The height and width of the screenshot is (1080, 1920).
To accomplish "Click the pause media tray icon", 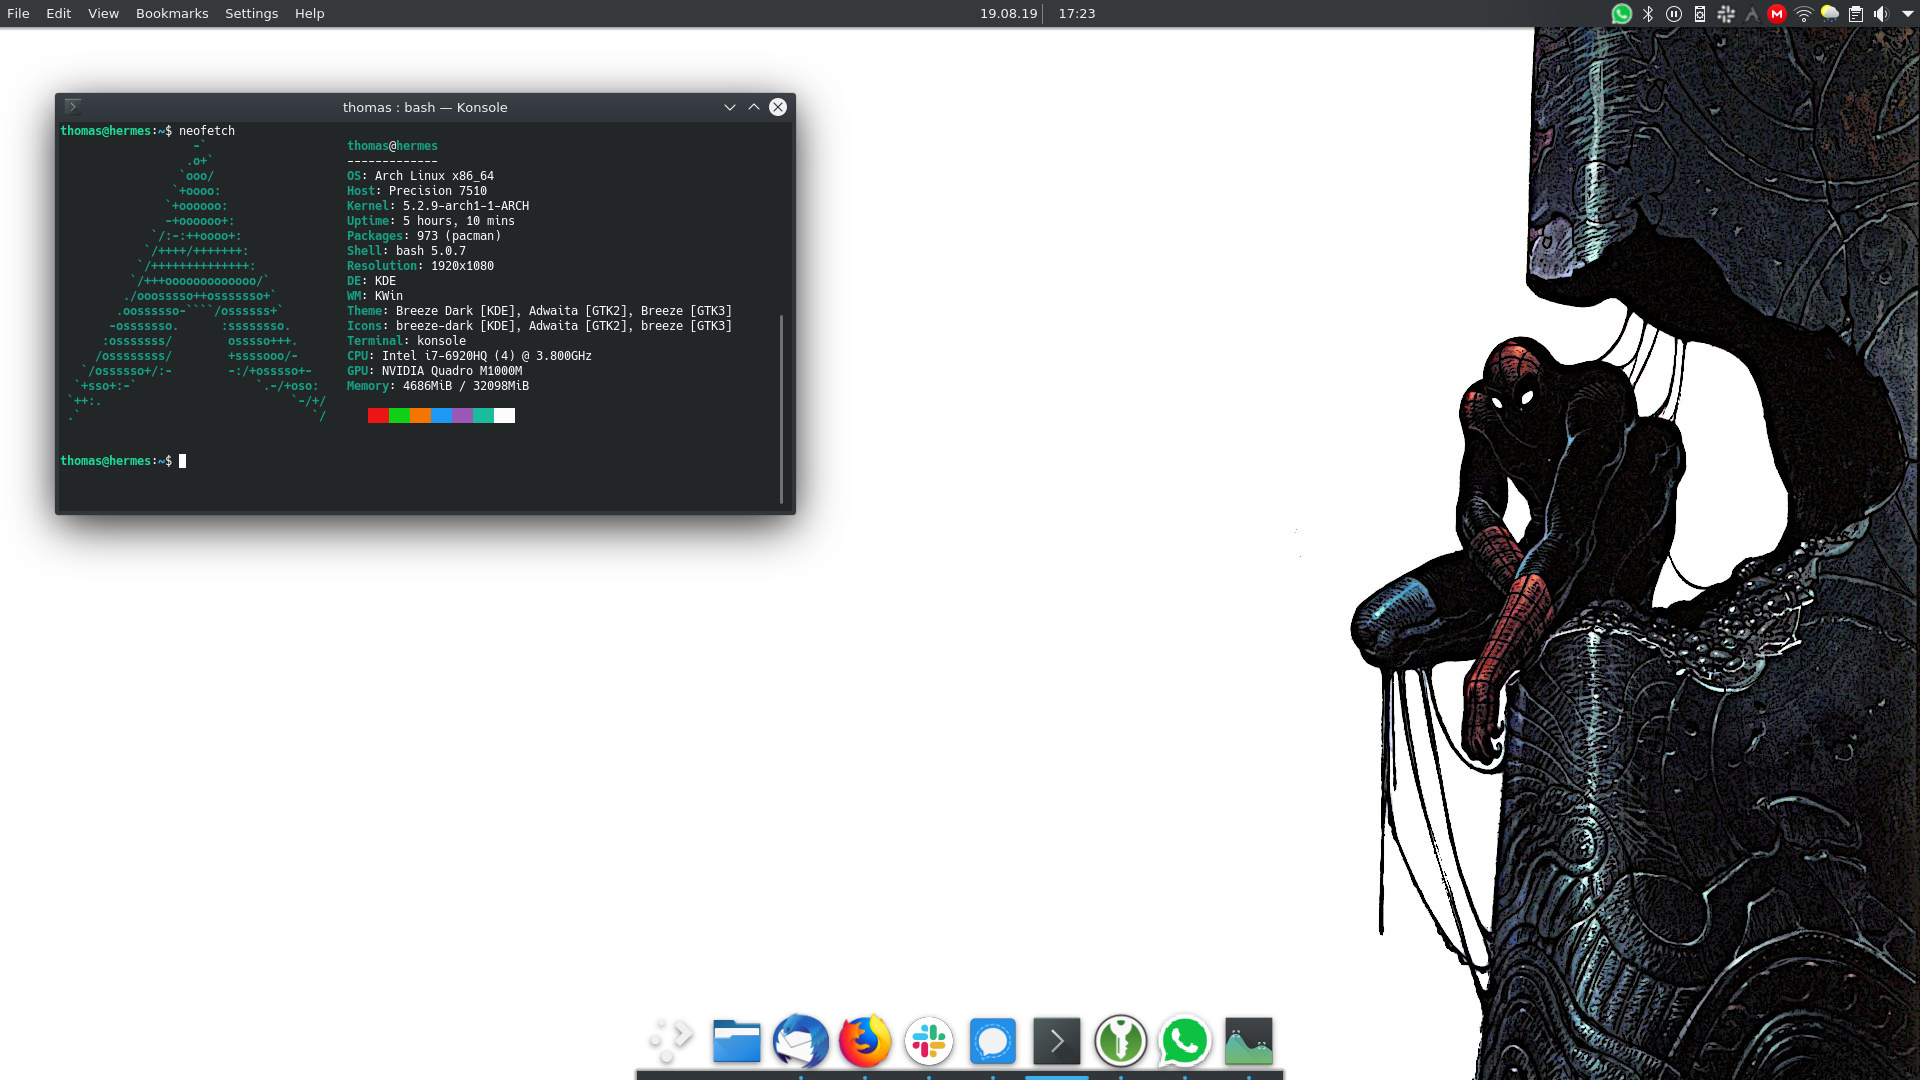I will (1674, 14).
